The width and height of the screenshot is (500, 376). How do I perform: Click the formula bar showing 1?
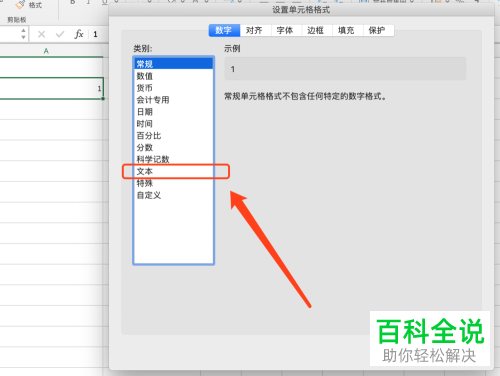[99, 34]
